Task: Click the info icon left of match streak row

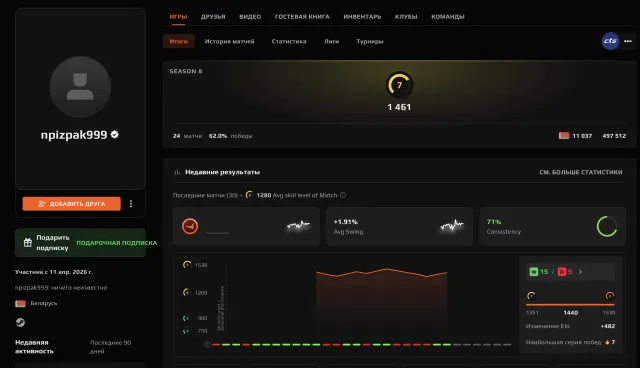Action: pos(207,345)
